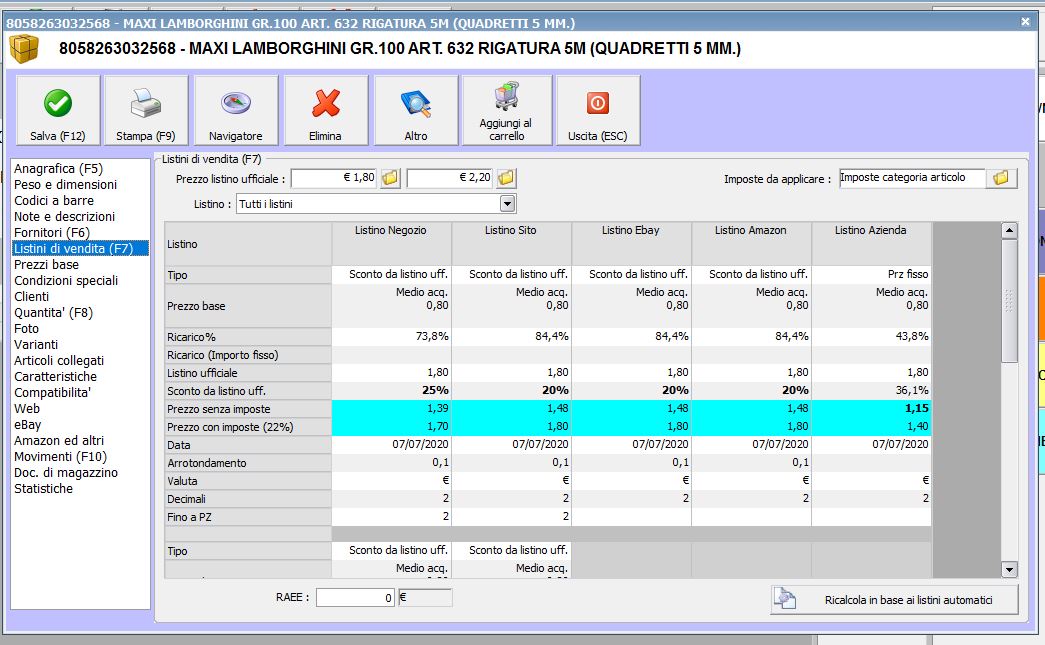Click the official list price € 1,80 field
The width and height of the screenshot is (1045, 645).
tap(335, 178)
